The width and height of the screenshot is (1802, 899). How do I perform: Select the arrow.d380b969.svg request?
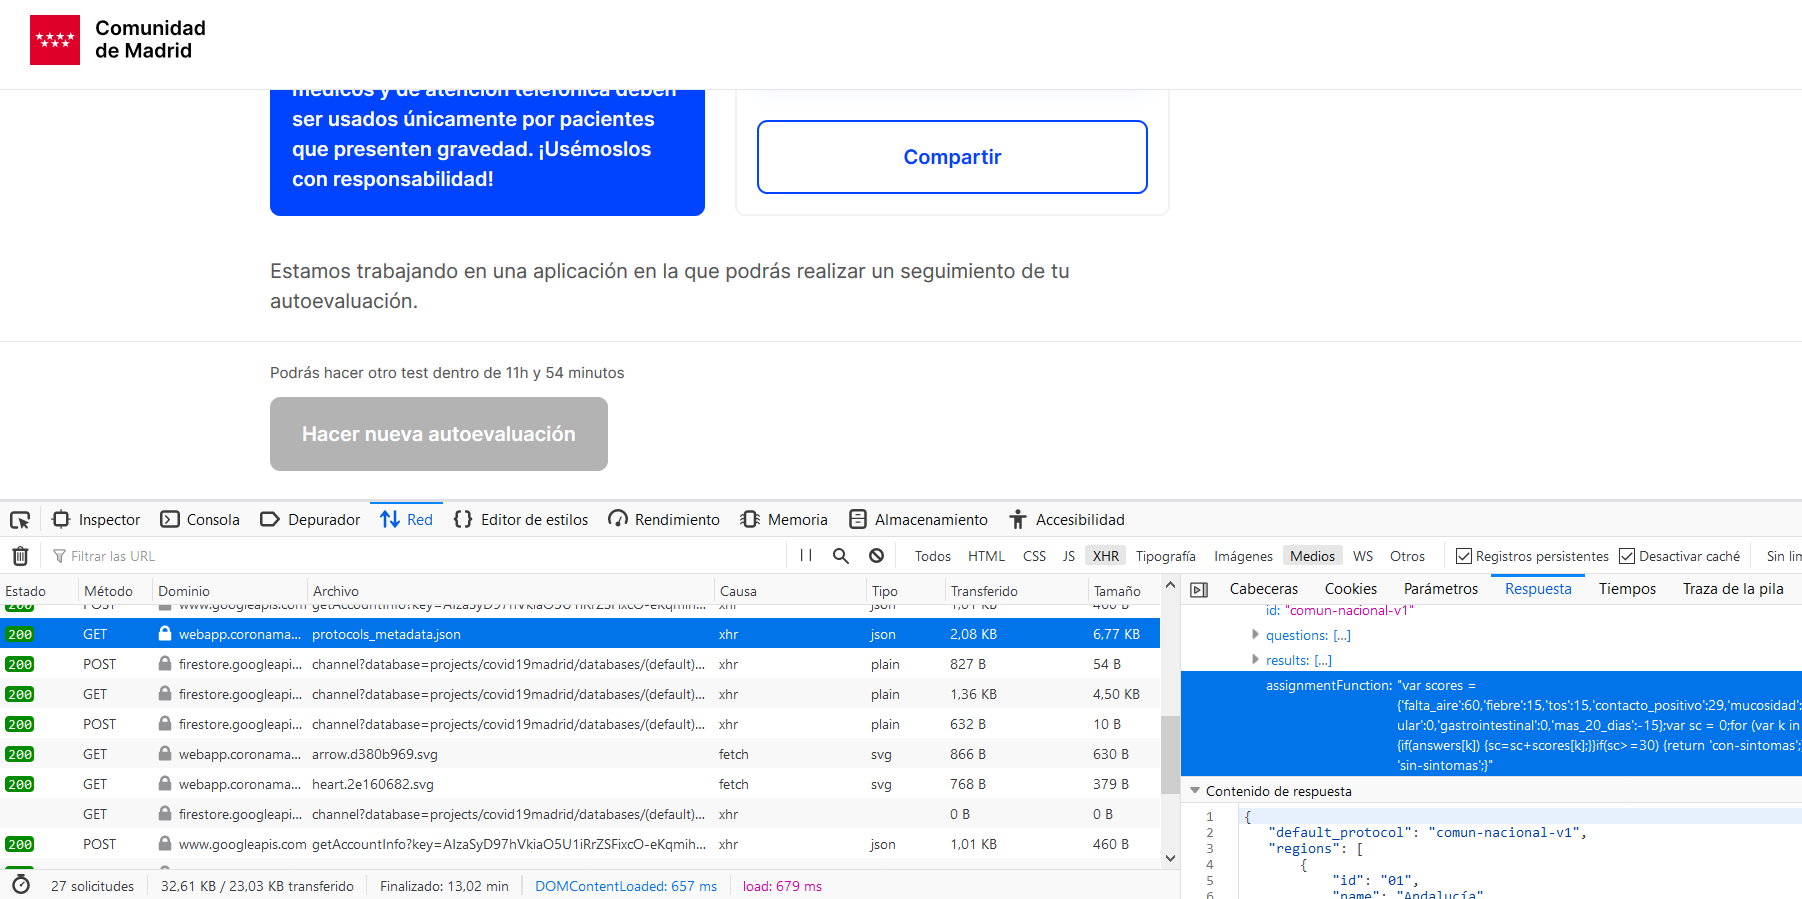(x=580, y=754)
